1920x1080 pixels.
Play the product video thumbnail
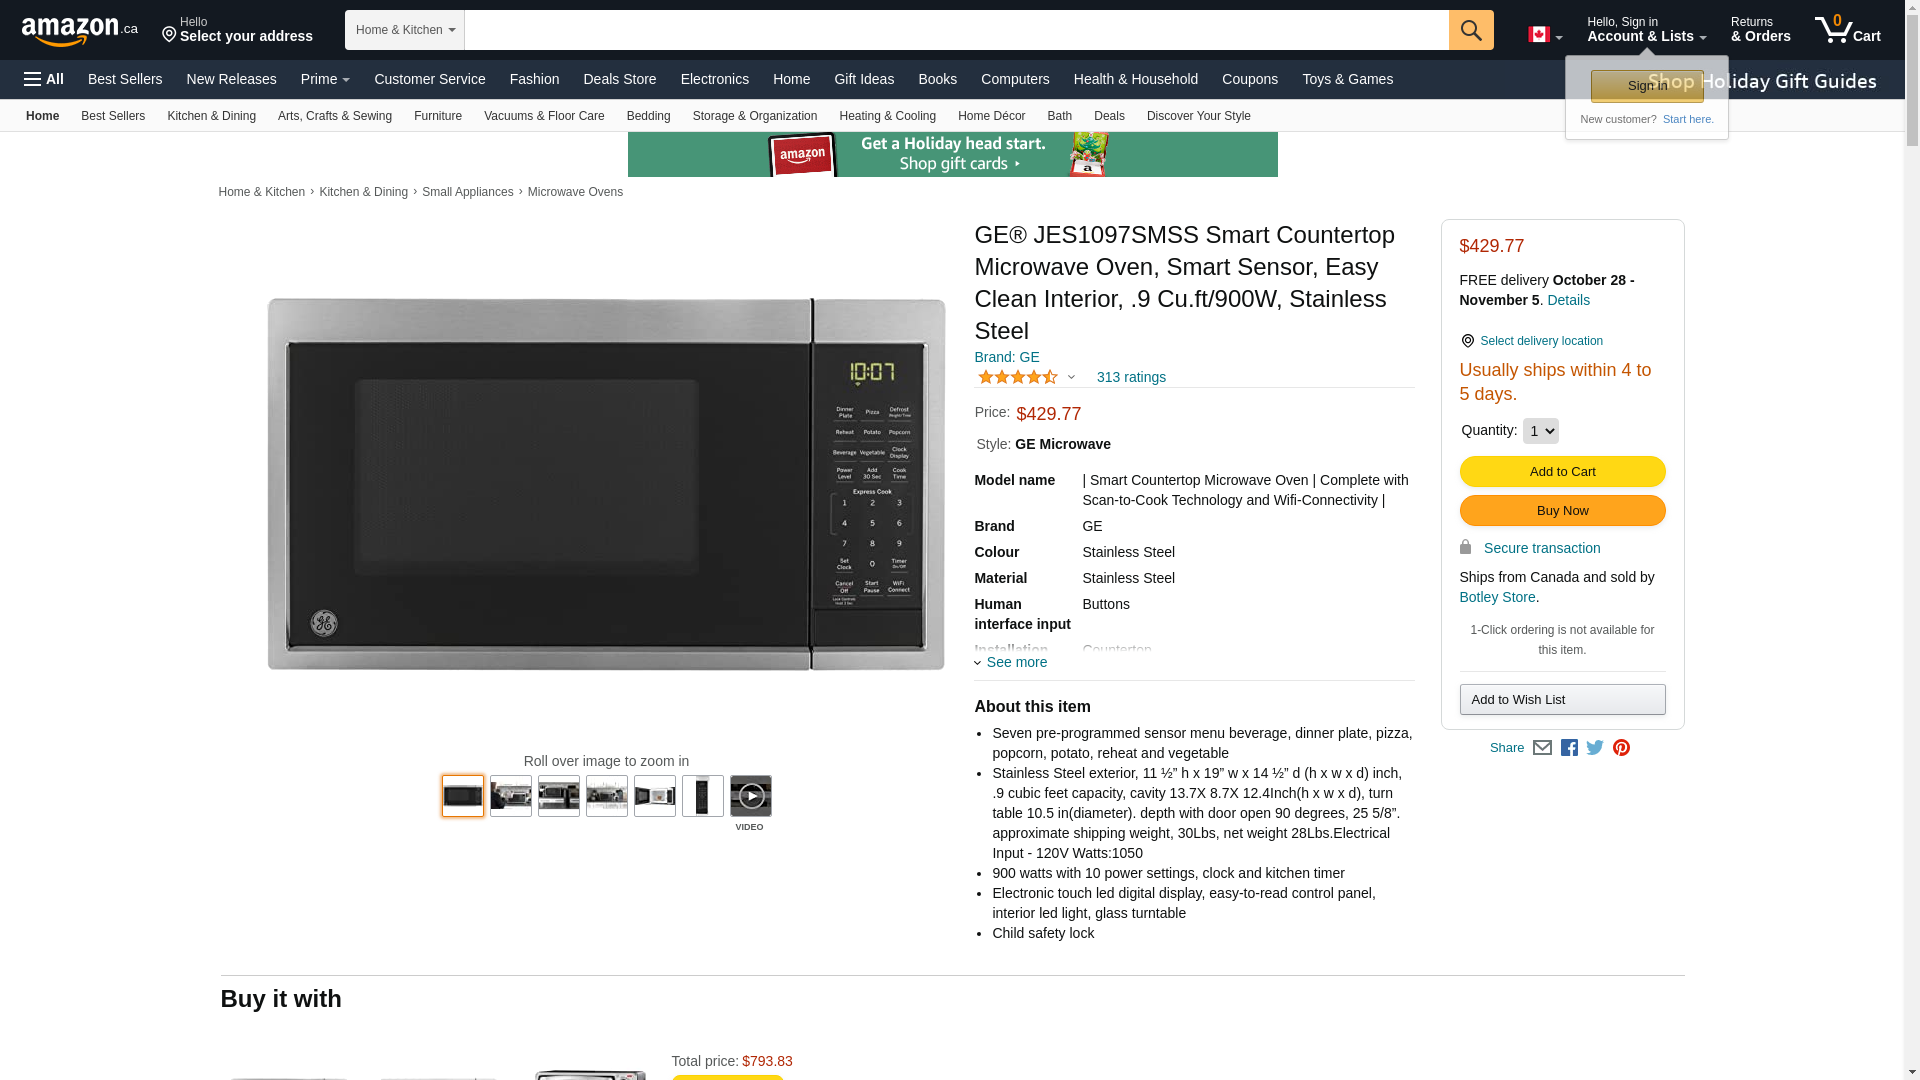[750, 797]
